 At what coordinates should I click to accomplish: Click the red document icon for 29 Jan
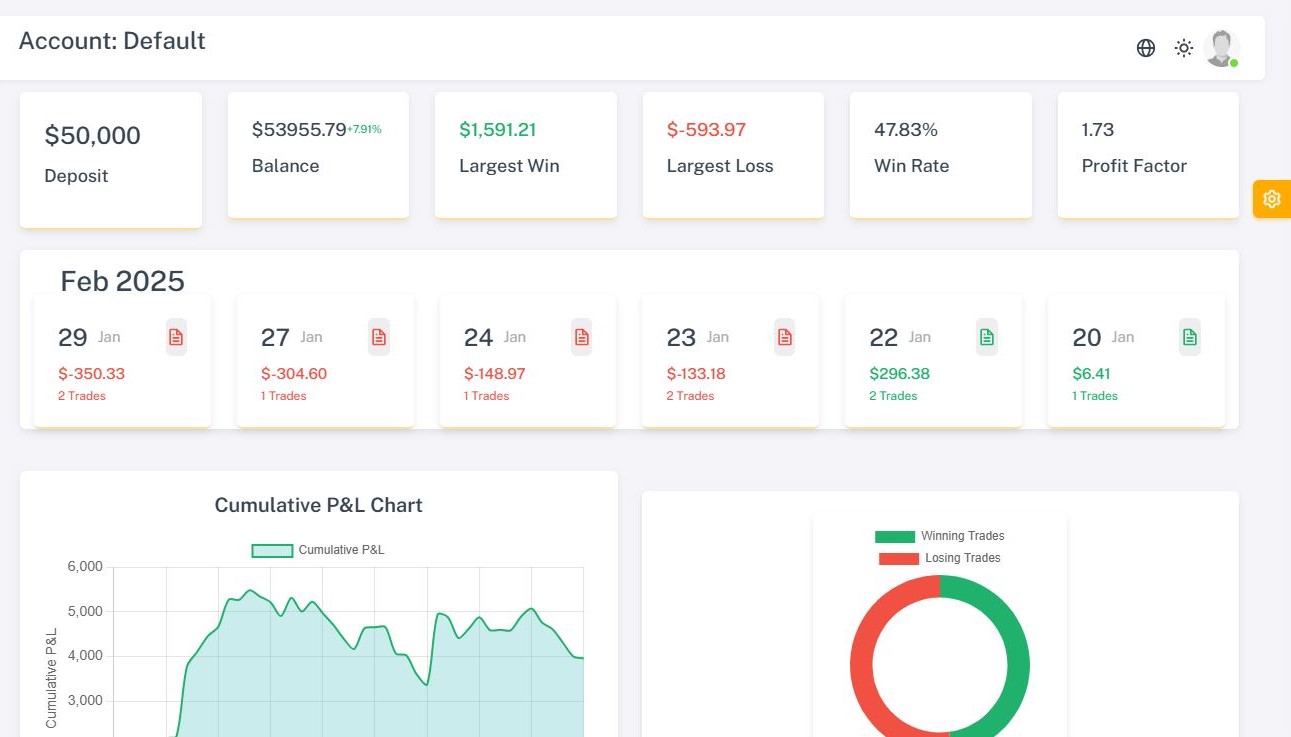[176, 337]
